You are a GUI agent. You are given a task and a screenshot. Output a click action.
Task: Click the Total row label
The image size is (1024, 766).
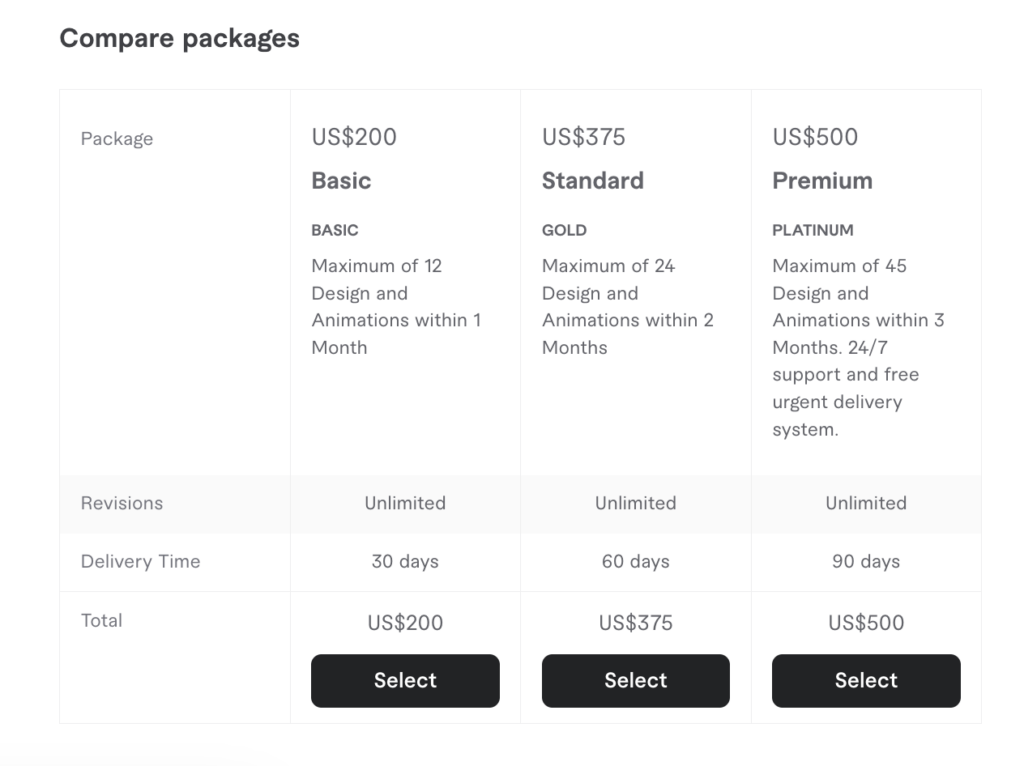(101, 620)
